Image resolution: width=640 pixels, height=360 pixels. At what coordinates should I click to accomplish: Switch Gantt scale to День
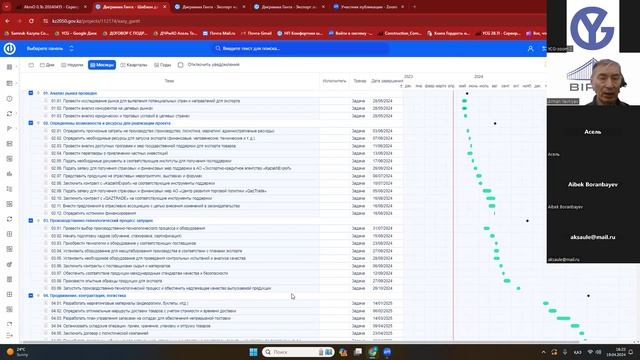click(x=47, y=65)
